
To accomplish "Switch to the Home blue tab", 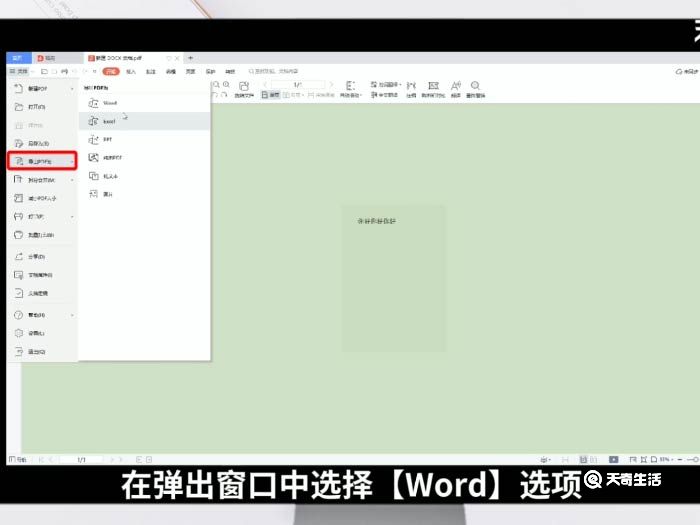I will click(18, 58).
